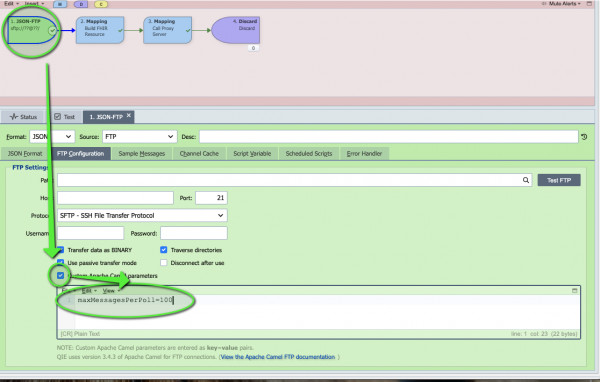600x382 pixels.
Task: Click the Test FTP button
Action: (559, 180)
